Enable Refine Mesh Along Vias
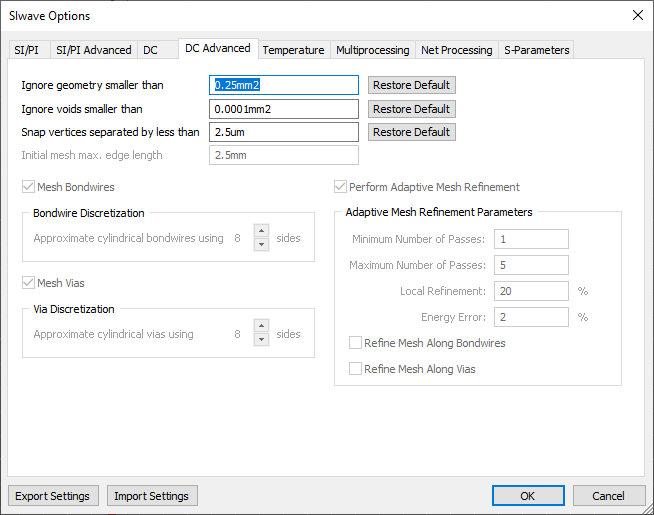This screenshot has width=654, height=515. [x=355, y=369]
